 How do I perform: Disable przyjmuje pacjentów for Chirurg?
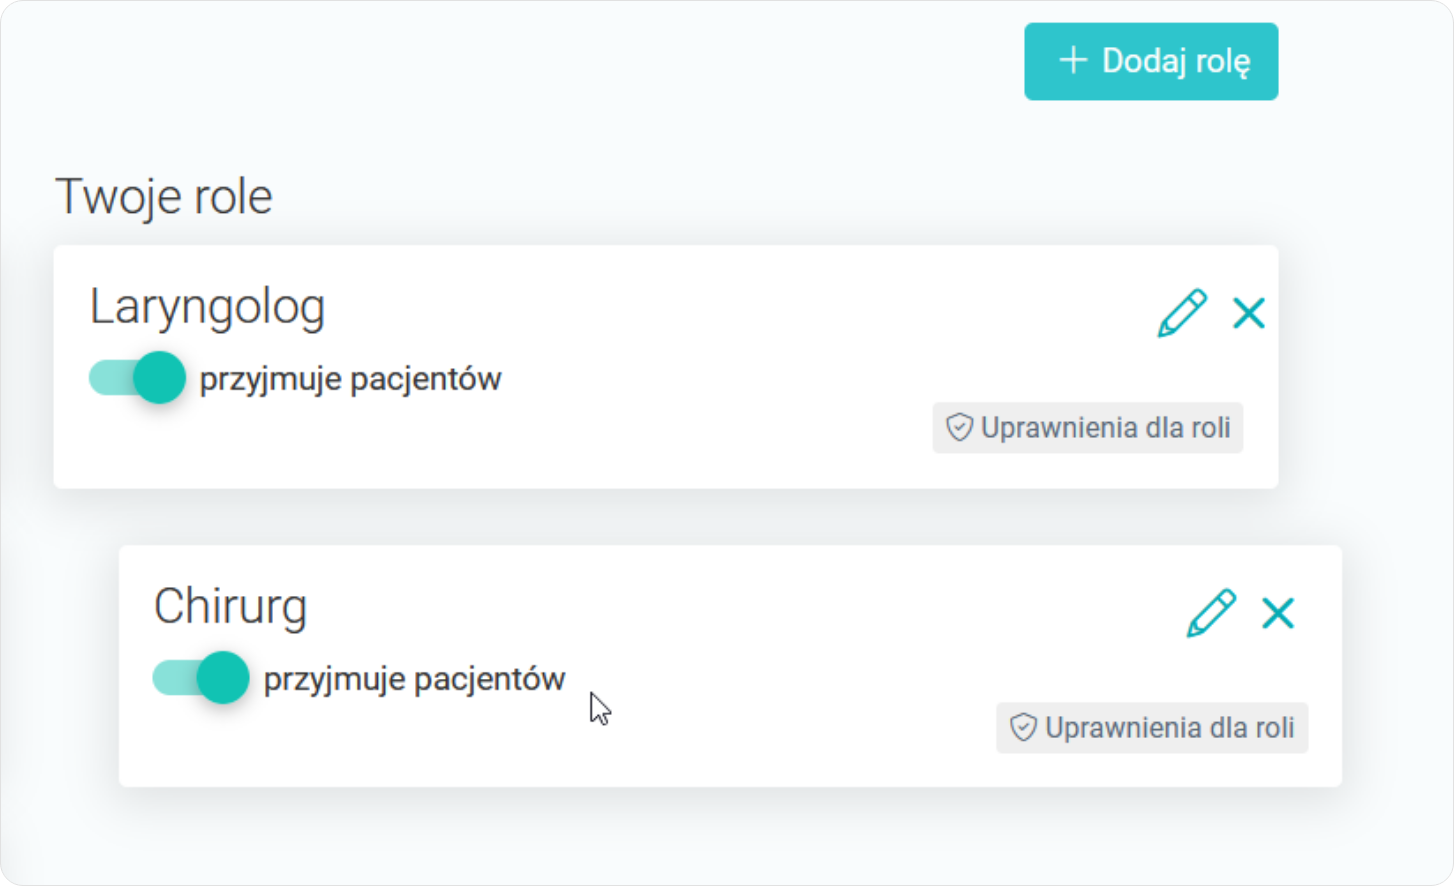pos(200,677)
